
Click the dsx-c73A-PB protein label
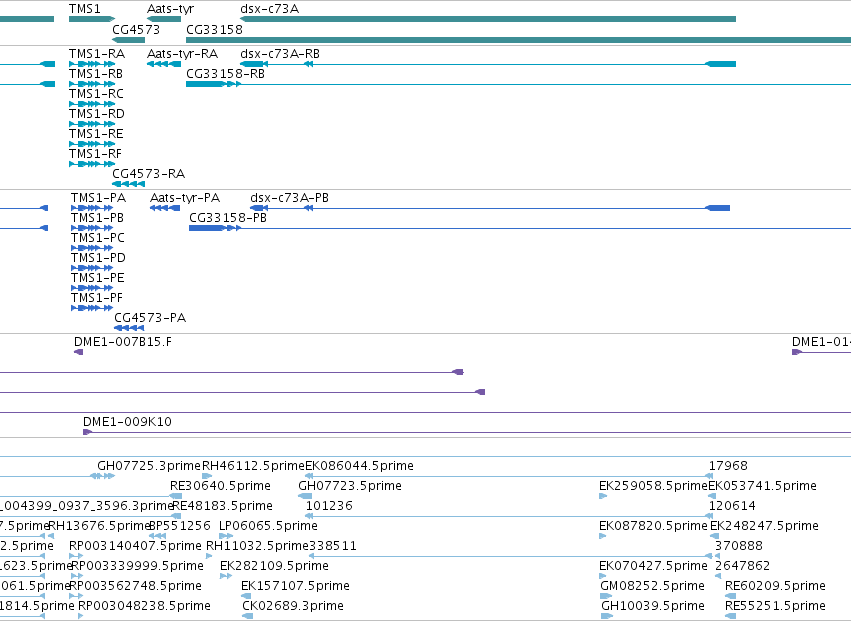coord(289,198)
